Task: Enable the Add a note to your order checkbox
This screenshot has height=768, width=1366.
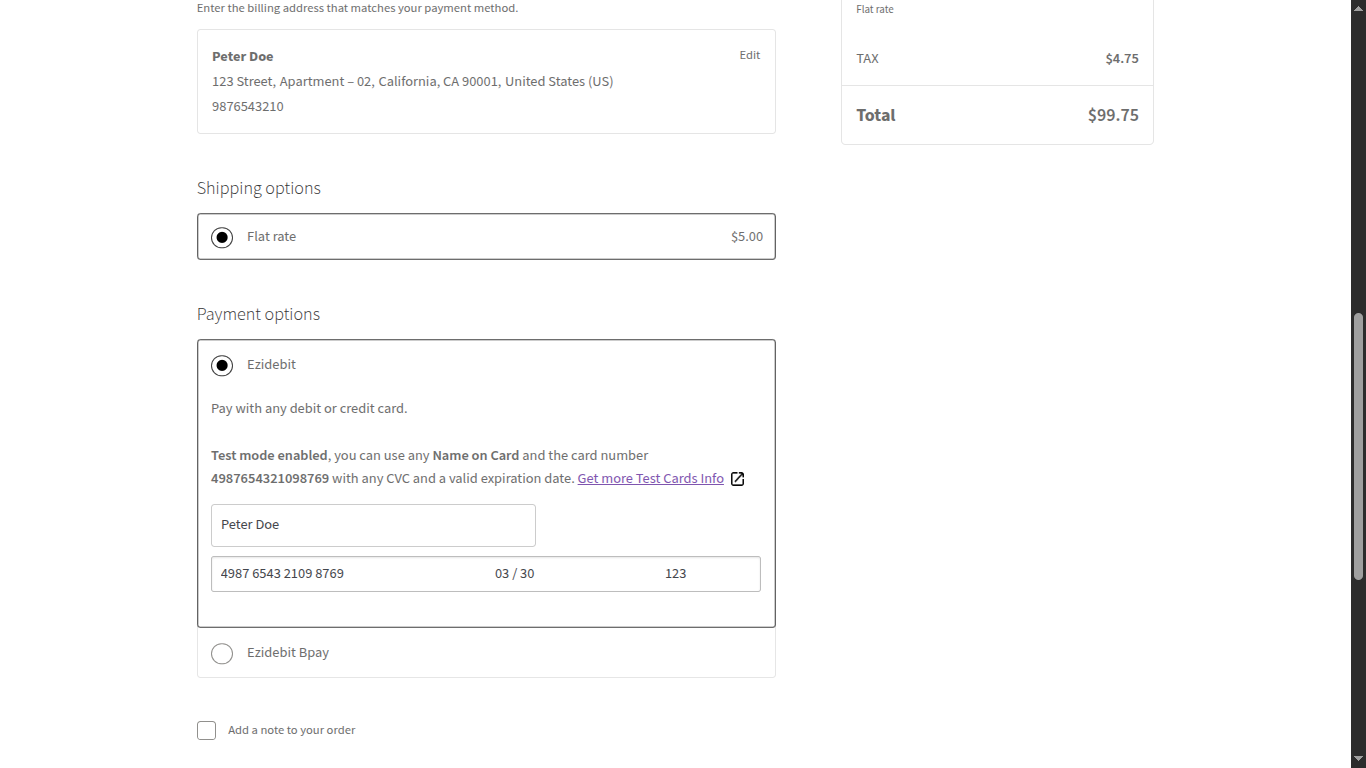Action: (x=206, y=730)
